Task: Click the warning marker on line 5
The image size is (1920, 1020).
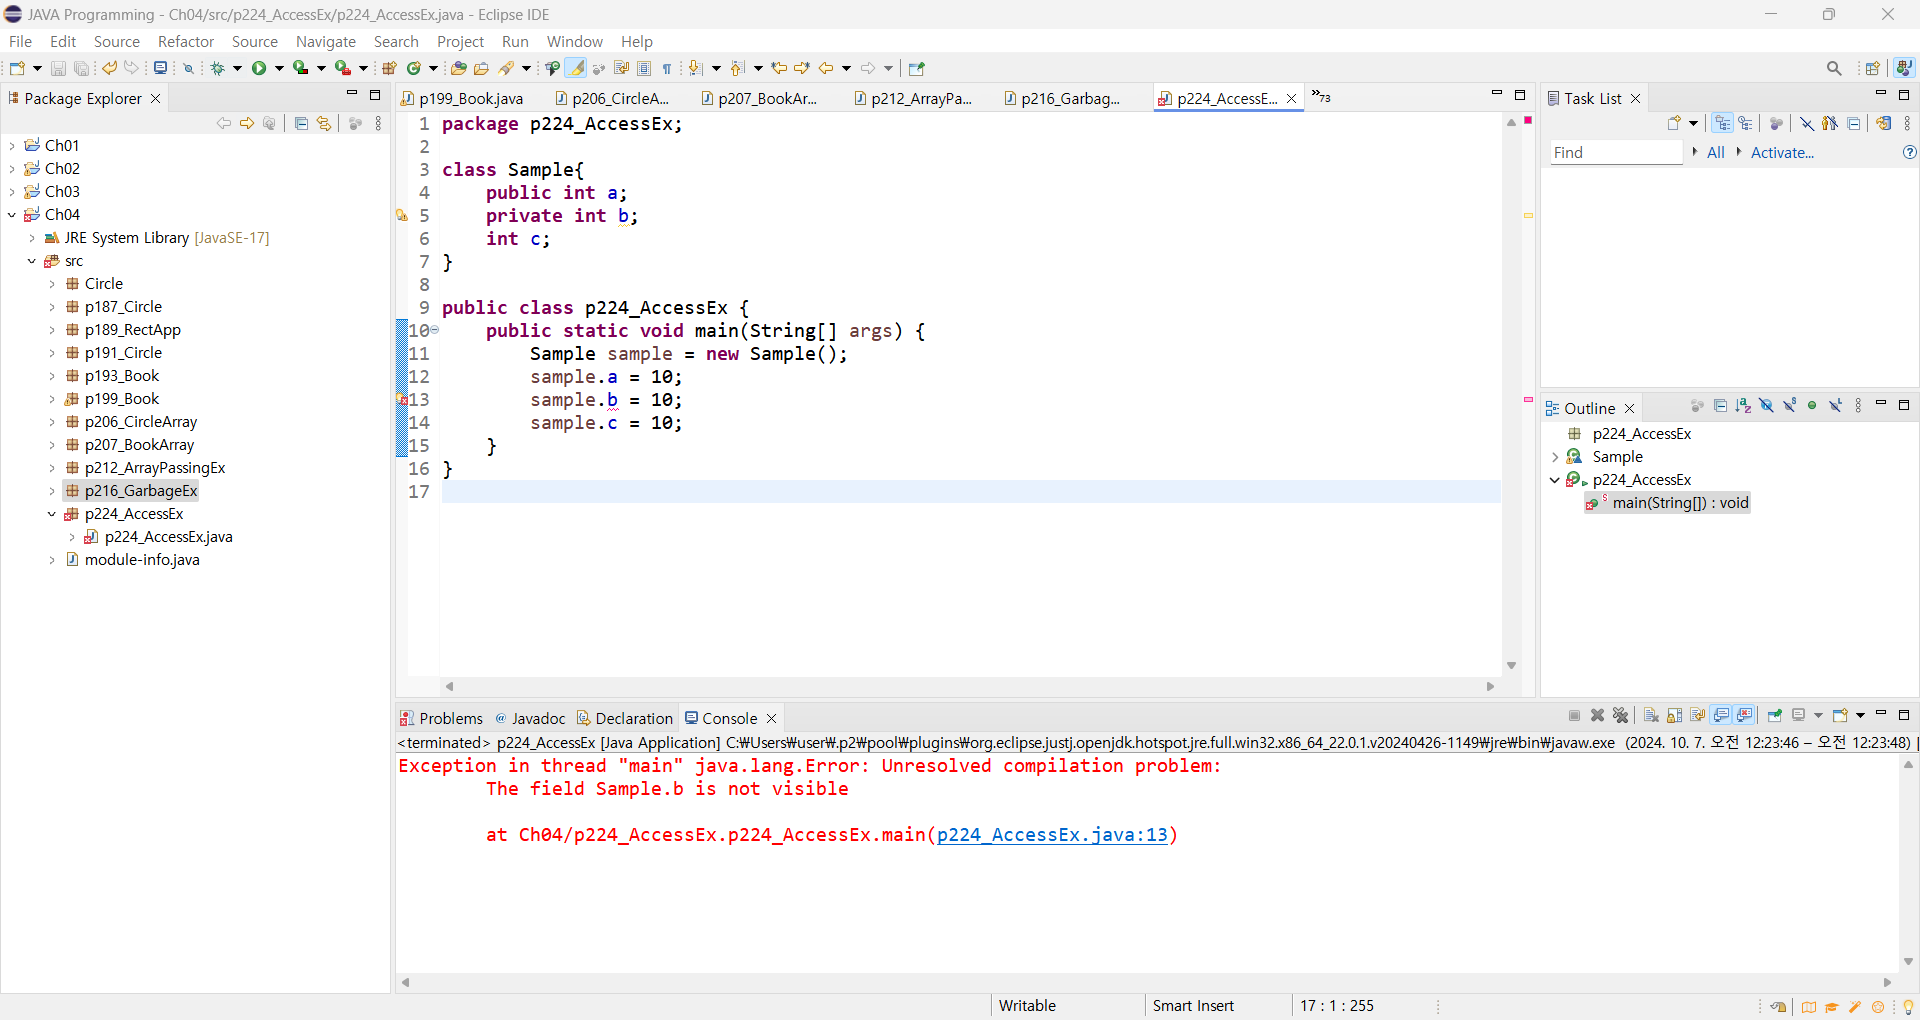Action: (x=401, y=215)
